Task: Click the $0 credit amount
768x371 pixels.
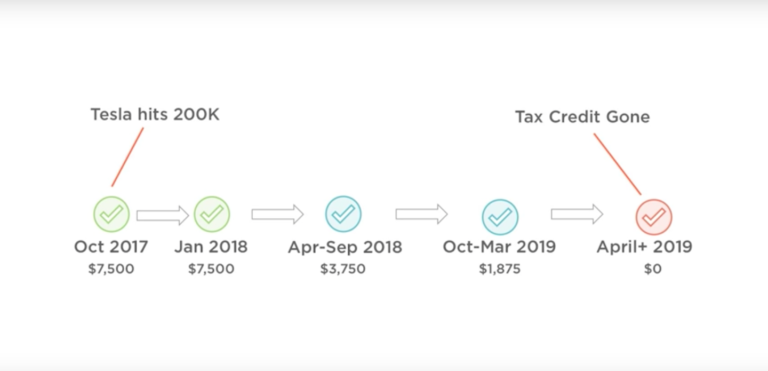Action: click(x=653, y=269)
